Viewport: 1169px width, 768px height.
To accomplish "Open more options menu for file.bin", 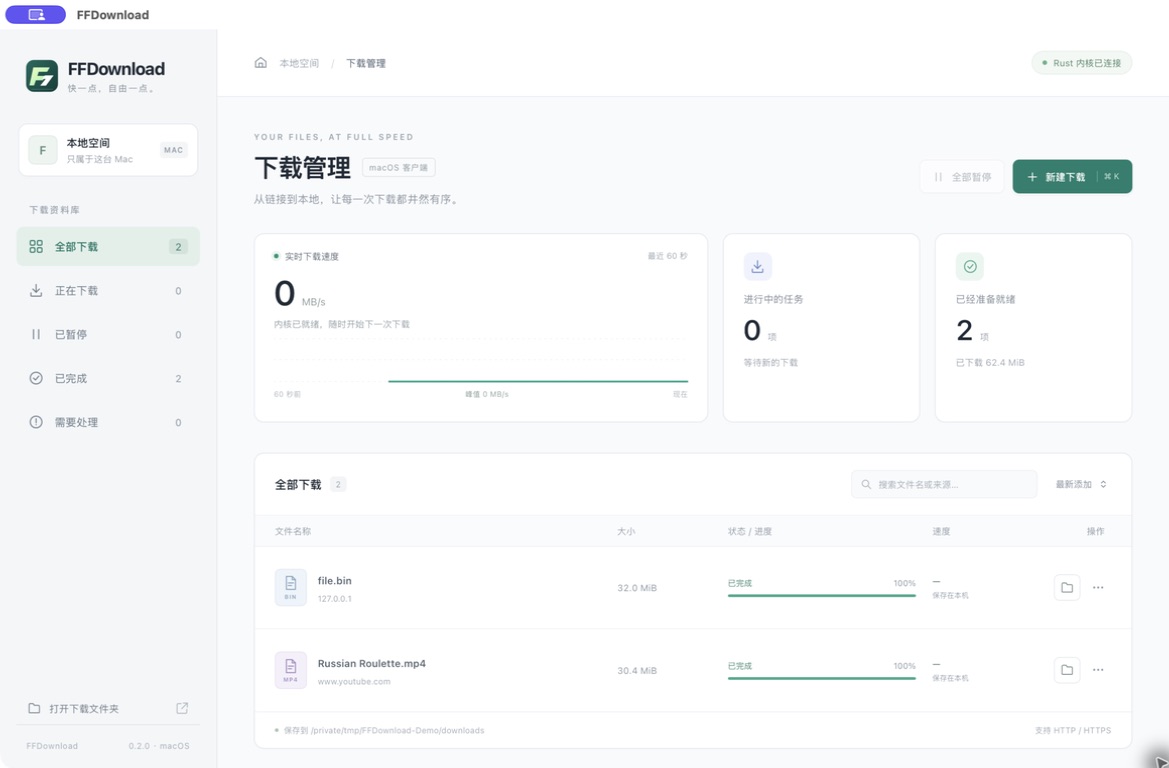I will [x=1098, y=588].
